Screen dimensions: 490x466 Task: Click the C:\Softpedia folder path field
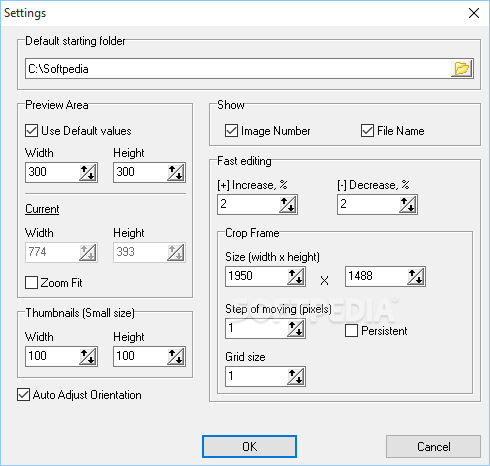(x=238, y=69)
